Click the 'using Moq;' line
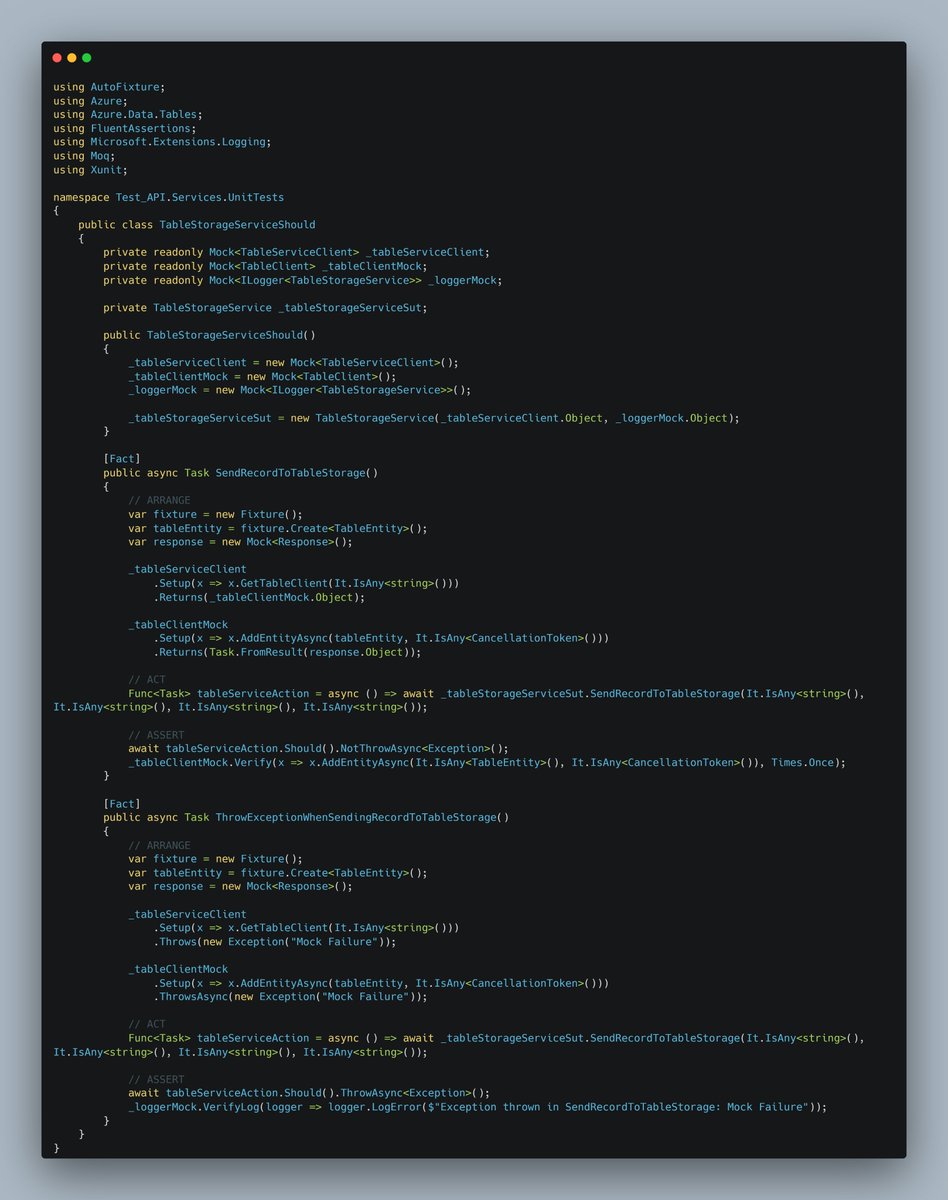 pos(86,156)
